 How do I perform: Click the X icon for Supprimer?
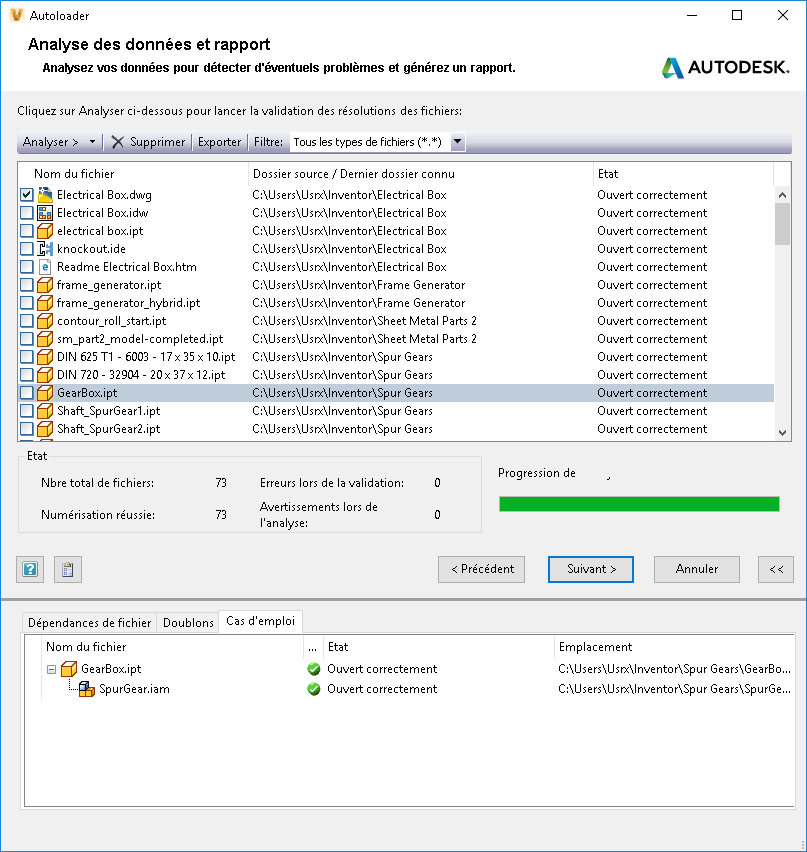coord(117,142)
